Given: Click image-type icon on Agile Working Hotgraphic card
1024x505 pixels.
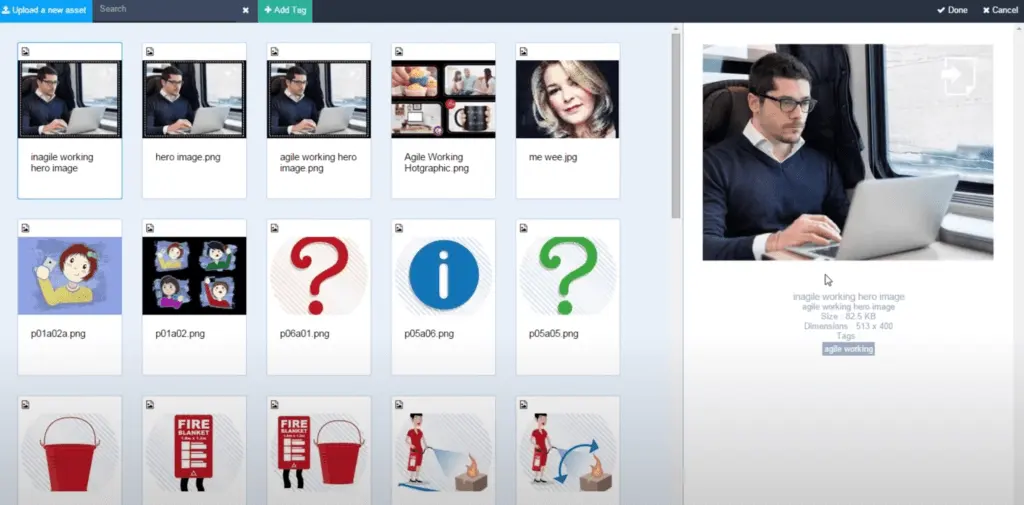Looking at the screenshot, I should (399, 52).
